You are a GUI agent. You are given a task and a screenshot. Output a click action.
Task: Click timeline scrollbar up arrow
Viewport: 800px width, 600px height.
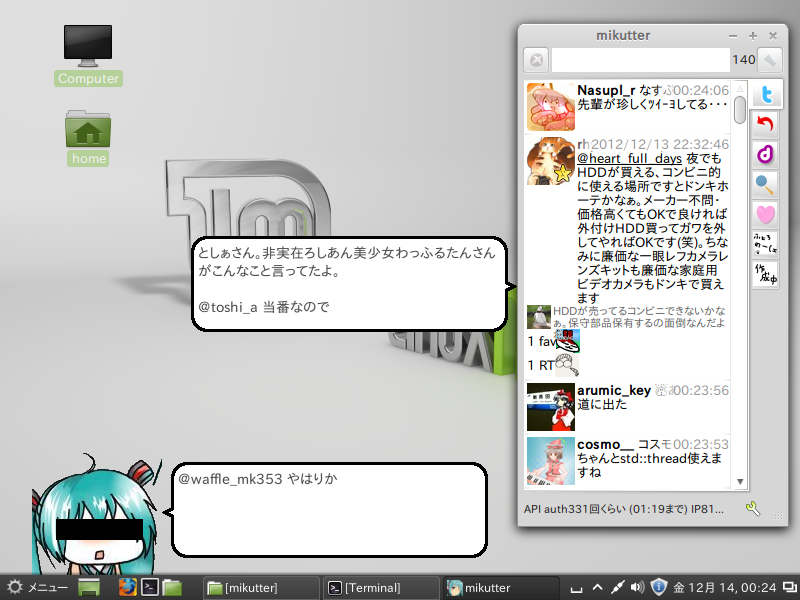click(x=740, y=89)
